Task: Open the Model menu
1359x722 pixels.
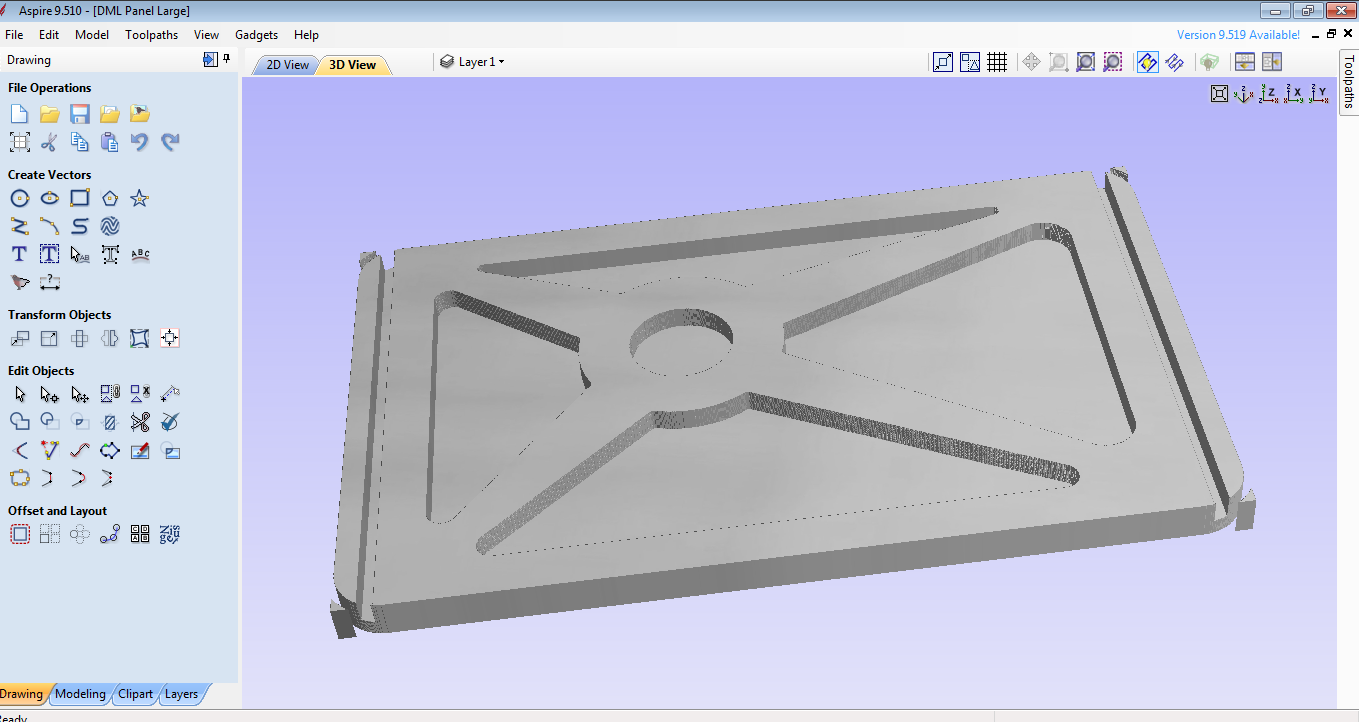Action: coord(92,35)
